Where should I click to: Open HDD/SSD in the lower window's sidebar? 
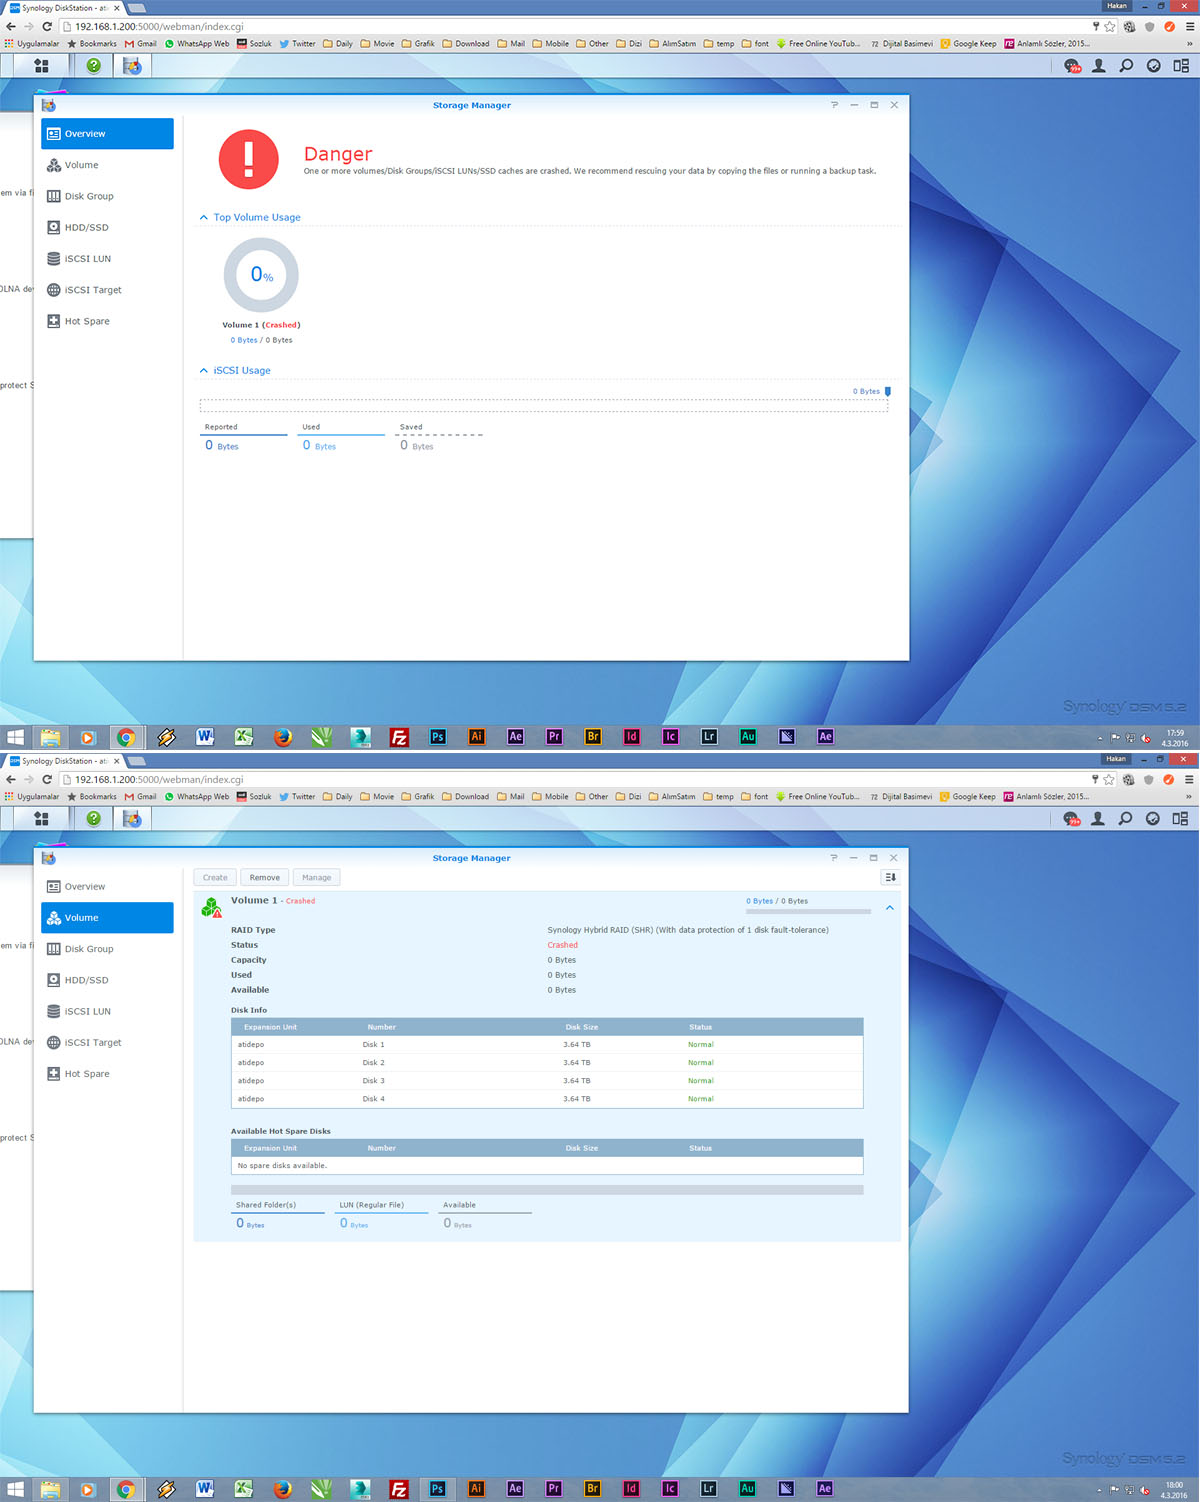pyautogui.click(x=86, y=981)
